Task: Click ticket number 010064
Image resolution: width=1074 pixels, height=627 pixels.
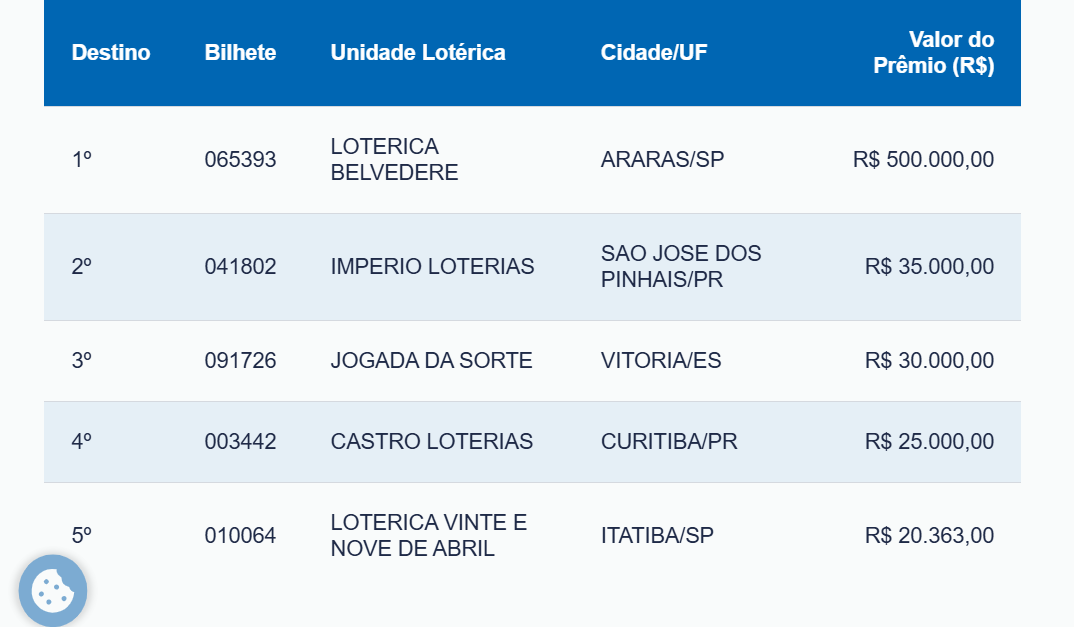Action: click(x=240, y=535)
